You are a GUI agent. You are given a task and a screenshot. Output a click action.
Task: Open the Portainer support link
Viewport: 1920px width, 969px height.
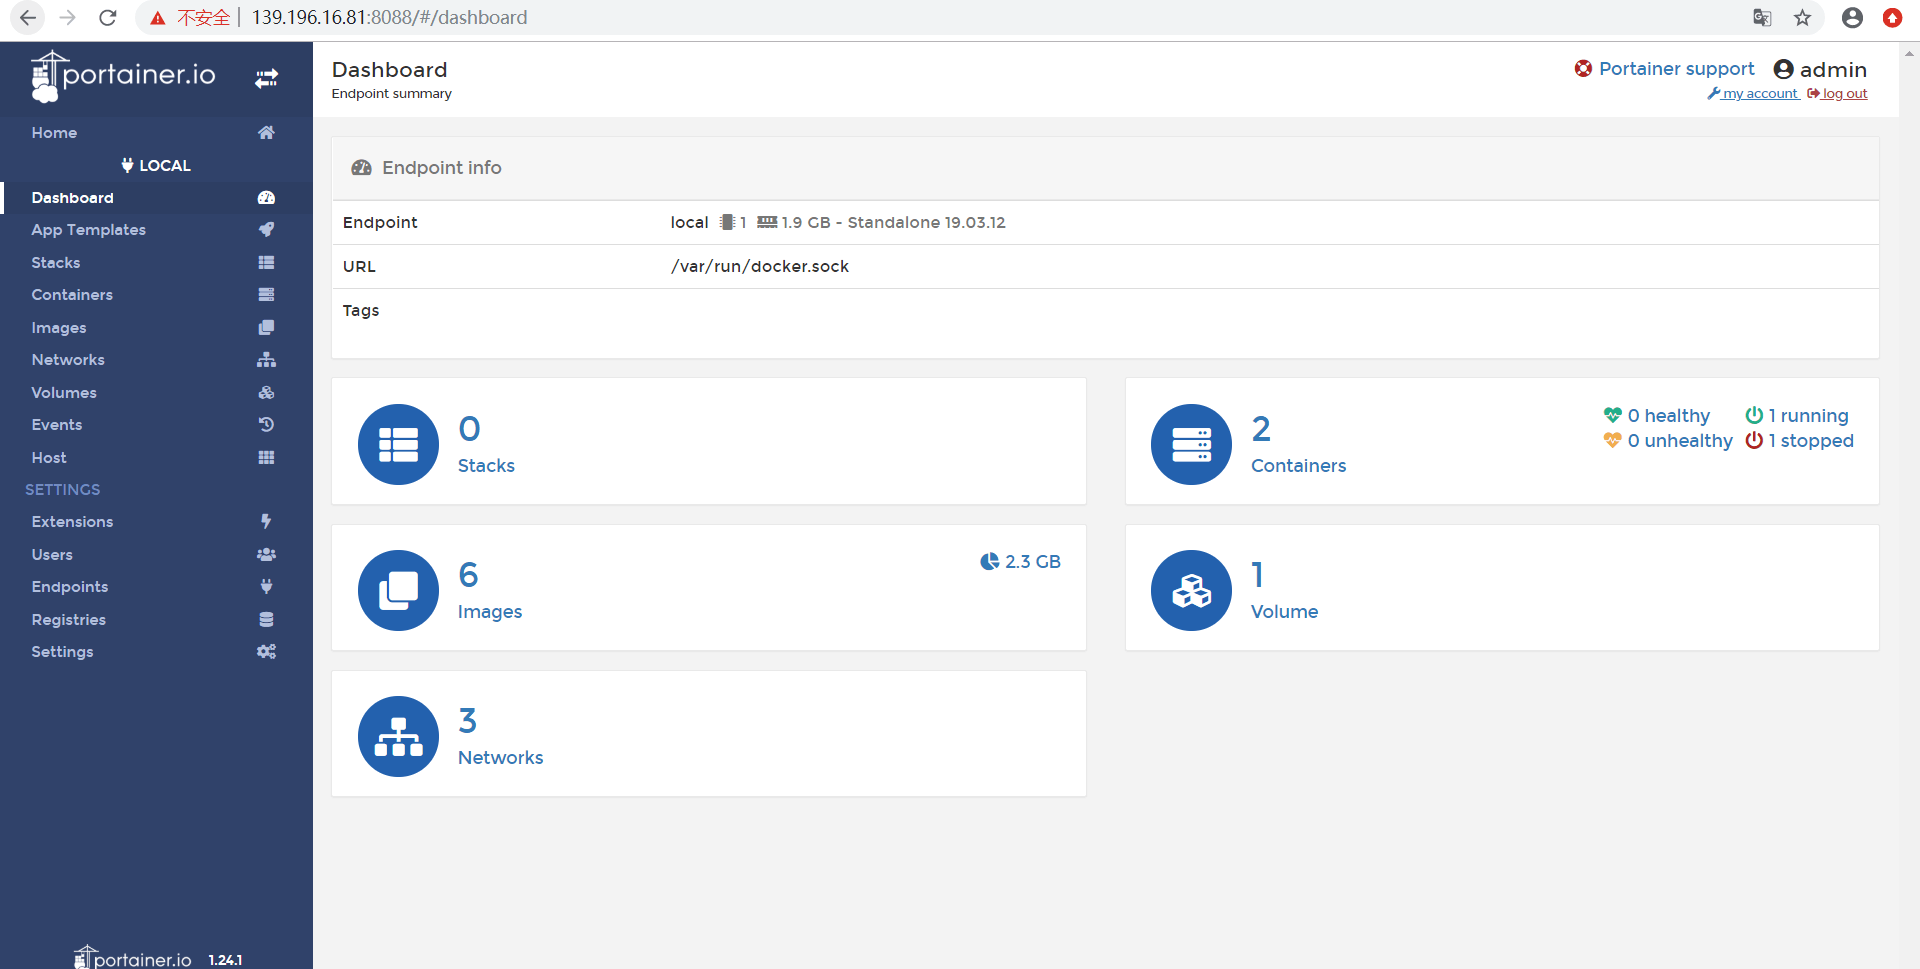tap(1665, 69)
